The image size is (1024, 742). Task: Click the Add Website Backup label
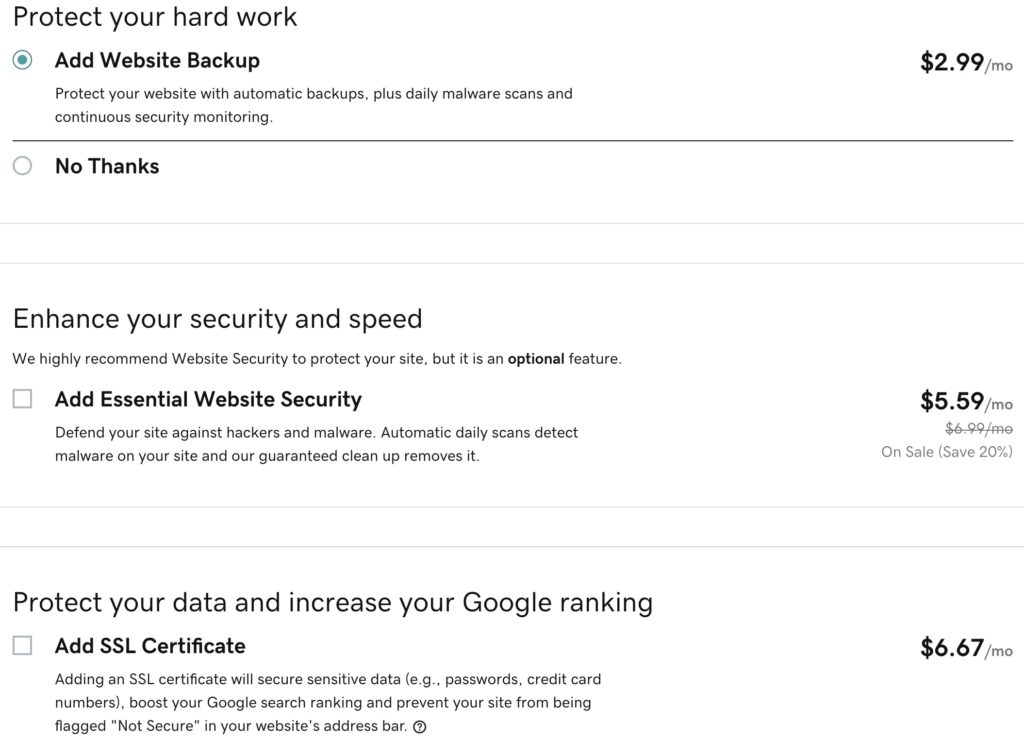pyautogui.click(x=157, y=60)
